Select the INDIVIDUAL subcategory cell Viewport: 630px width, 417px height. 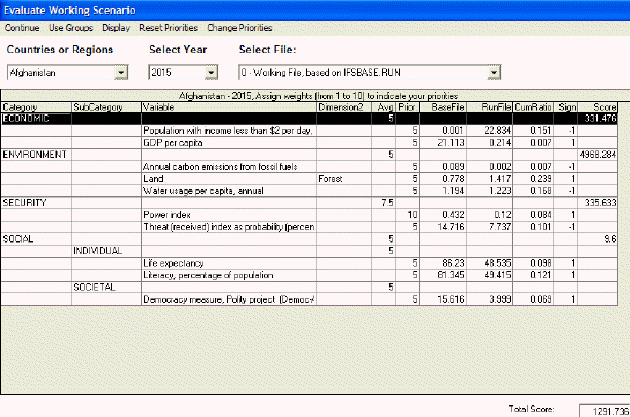[x=106, y=250]
